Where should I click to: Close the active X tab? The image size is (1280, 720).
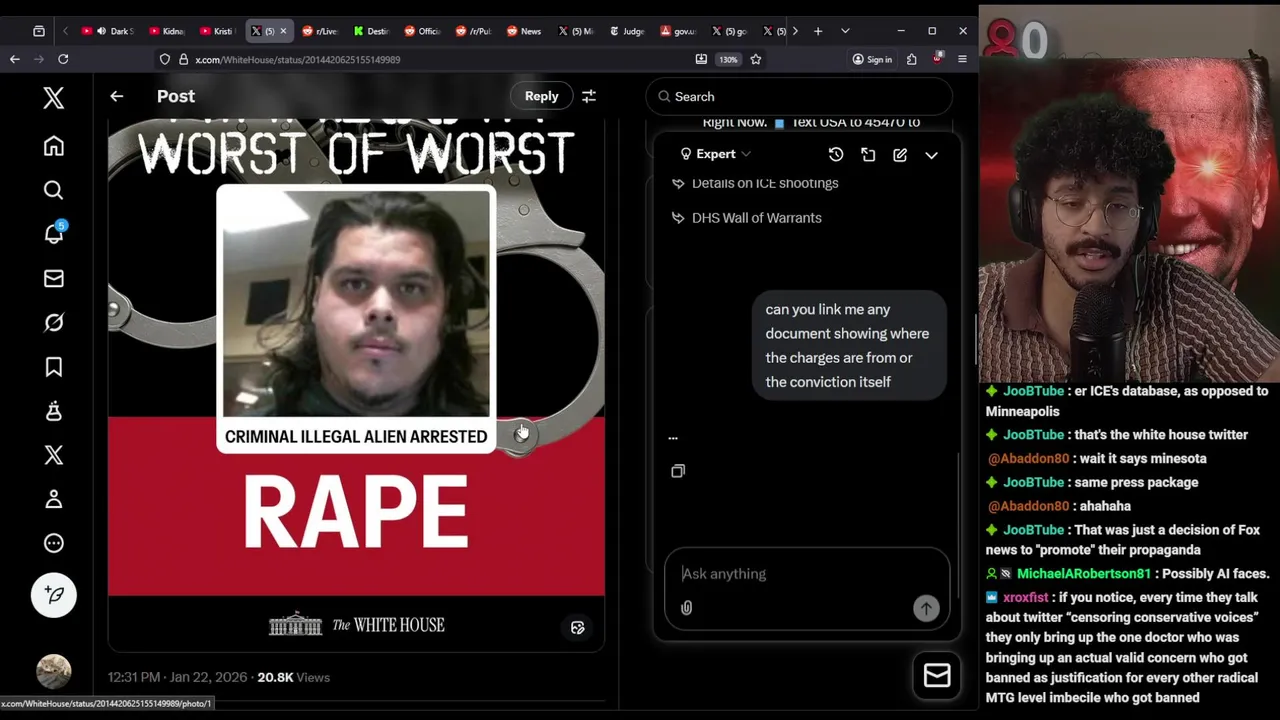pyautogui.click(x=282, y=31)
